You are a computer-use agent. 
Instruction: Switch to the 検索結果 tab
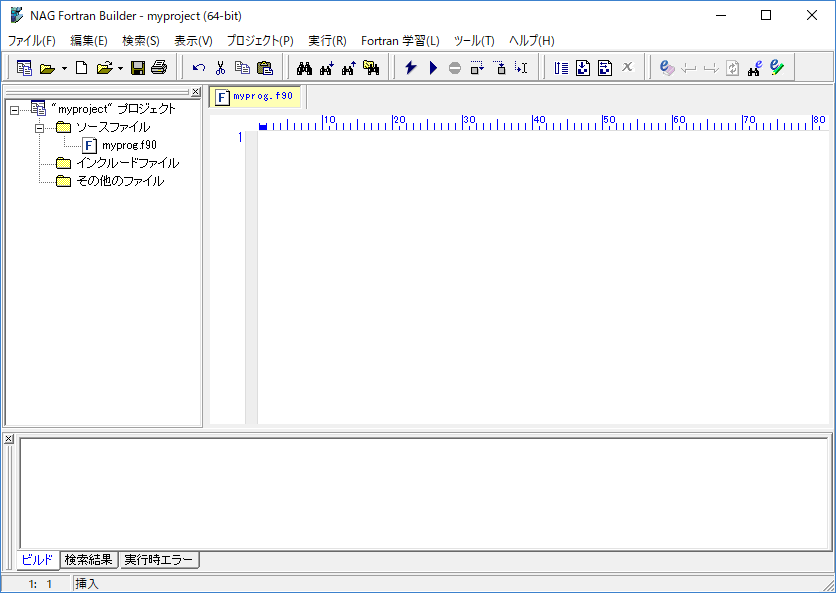(89, 560)
